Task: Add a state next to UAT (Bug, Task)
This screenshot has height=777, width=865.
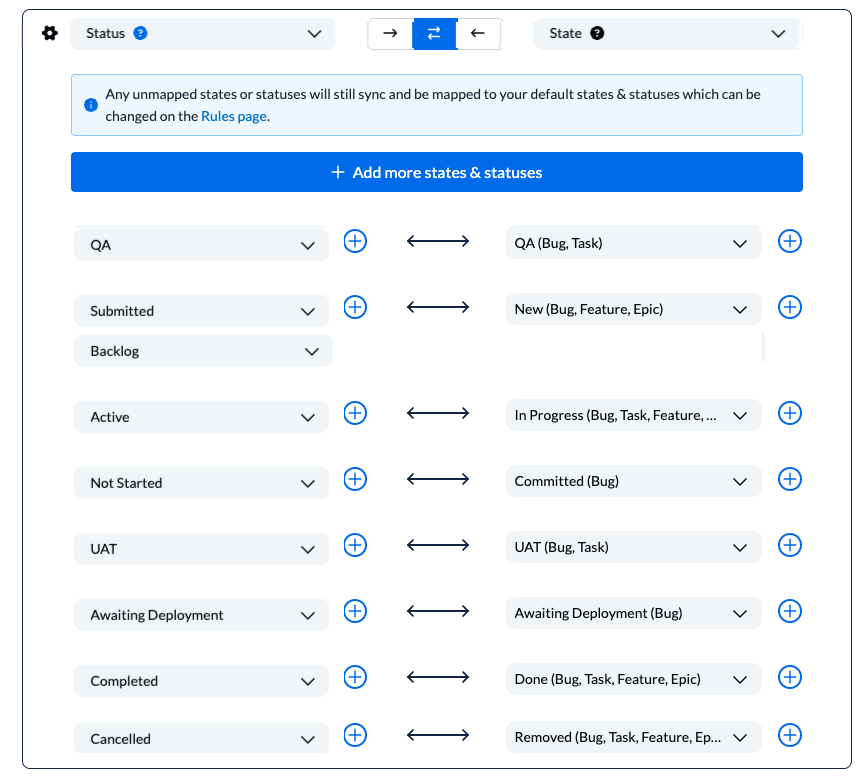Action: [790, 545]
